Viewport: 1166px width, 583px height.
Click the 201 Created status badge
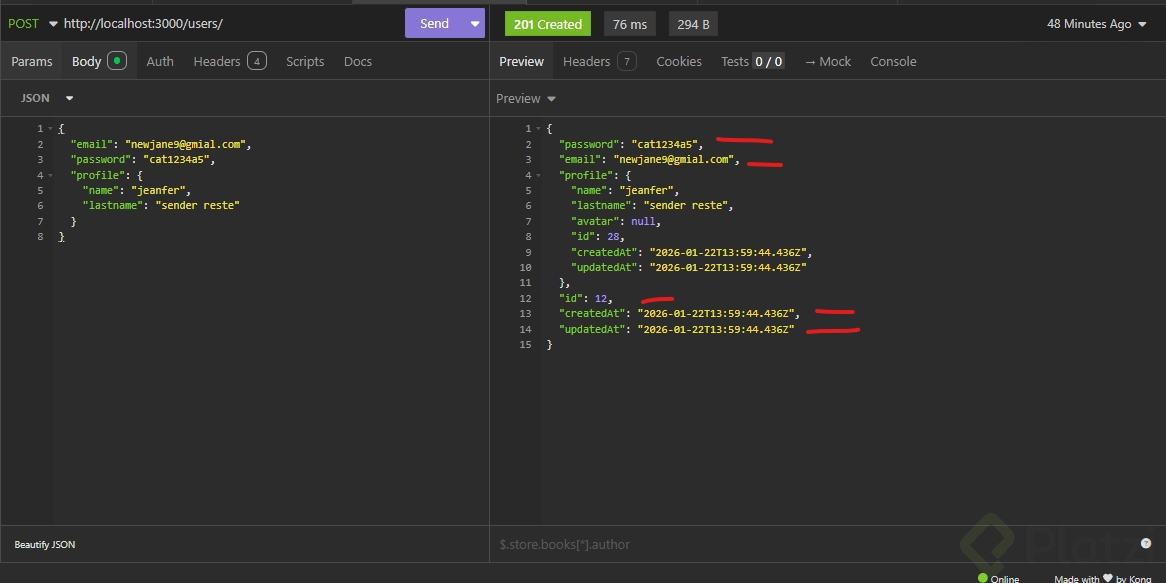pyautogui.click(x=547, y=24)
